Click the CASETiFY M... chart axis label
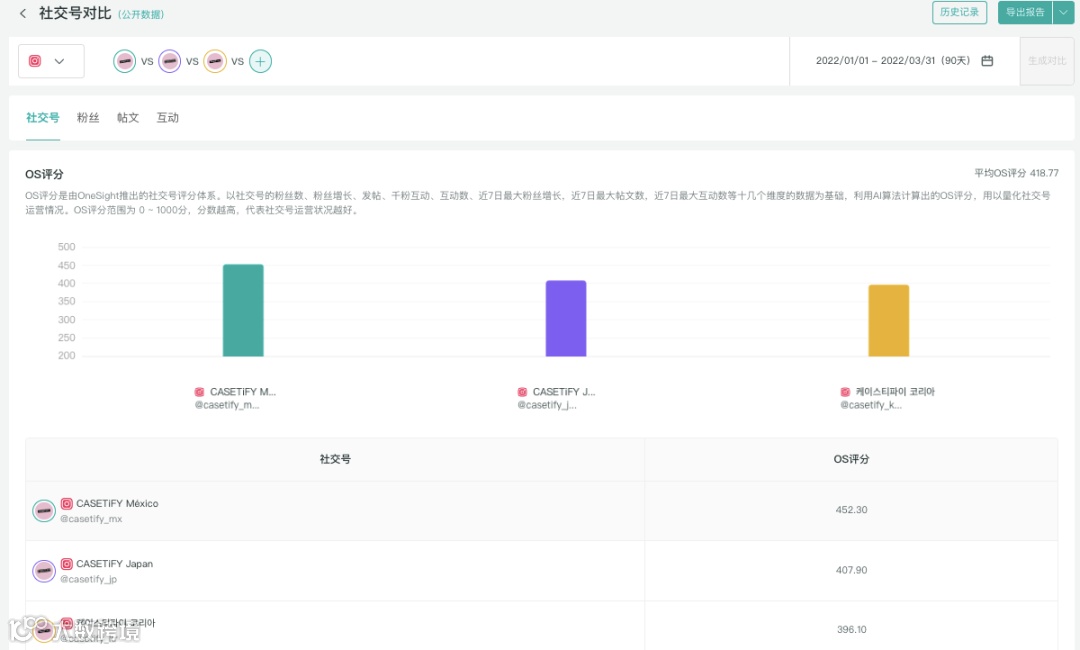Screen dimensions: 1080x650 (242, 392)
